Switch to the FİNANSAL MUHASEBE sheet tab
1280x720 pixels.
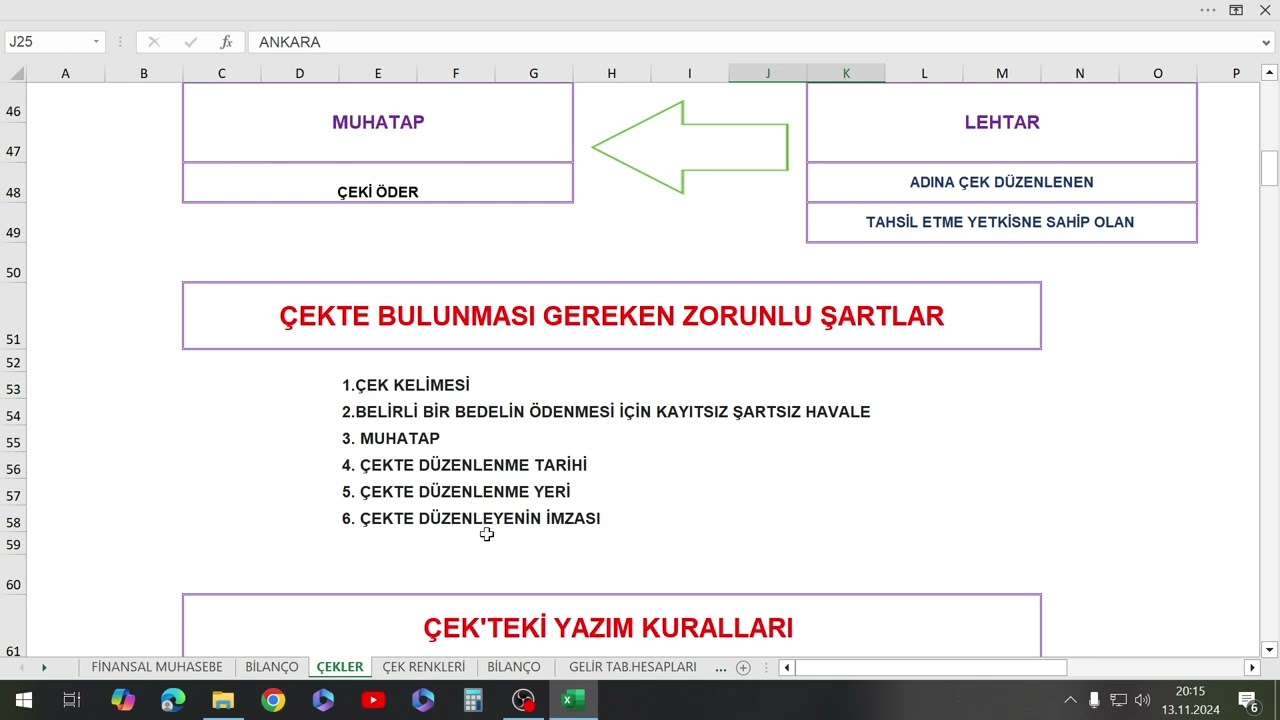157,667
